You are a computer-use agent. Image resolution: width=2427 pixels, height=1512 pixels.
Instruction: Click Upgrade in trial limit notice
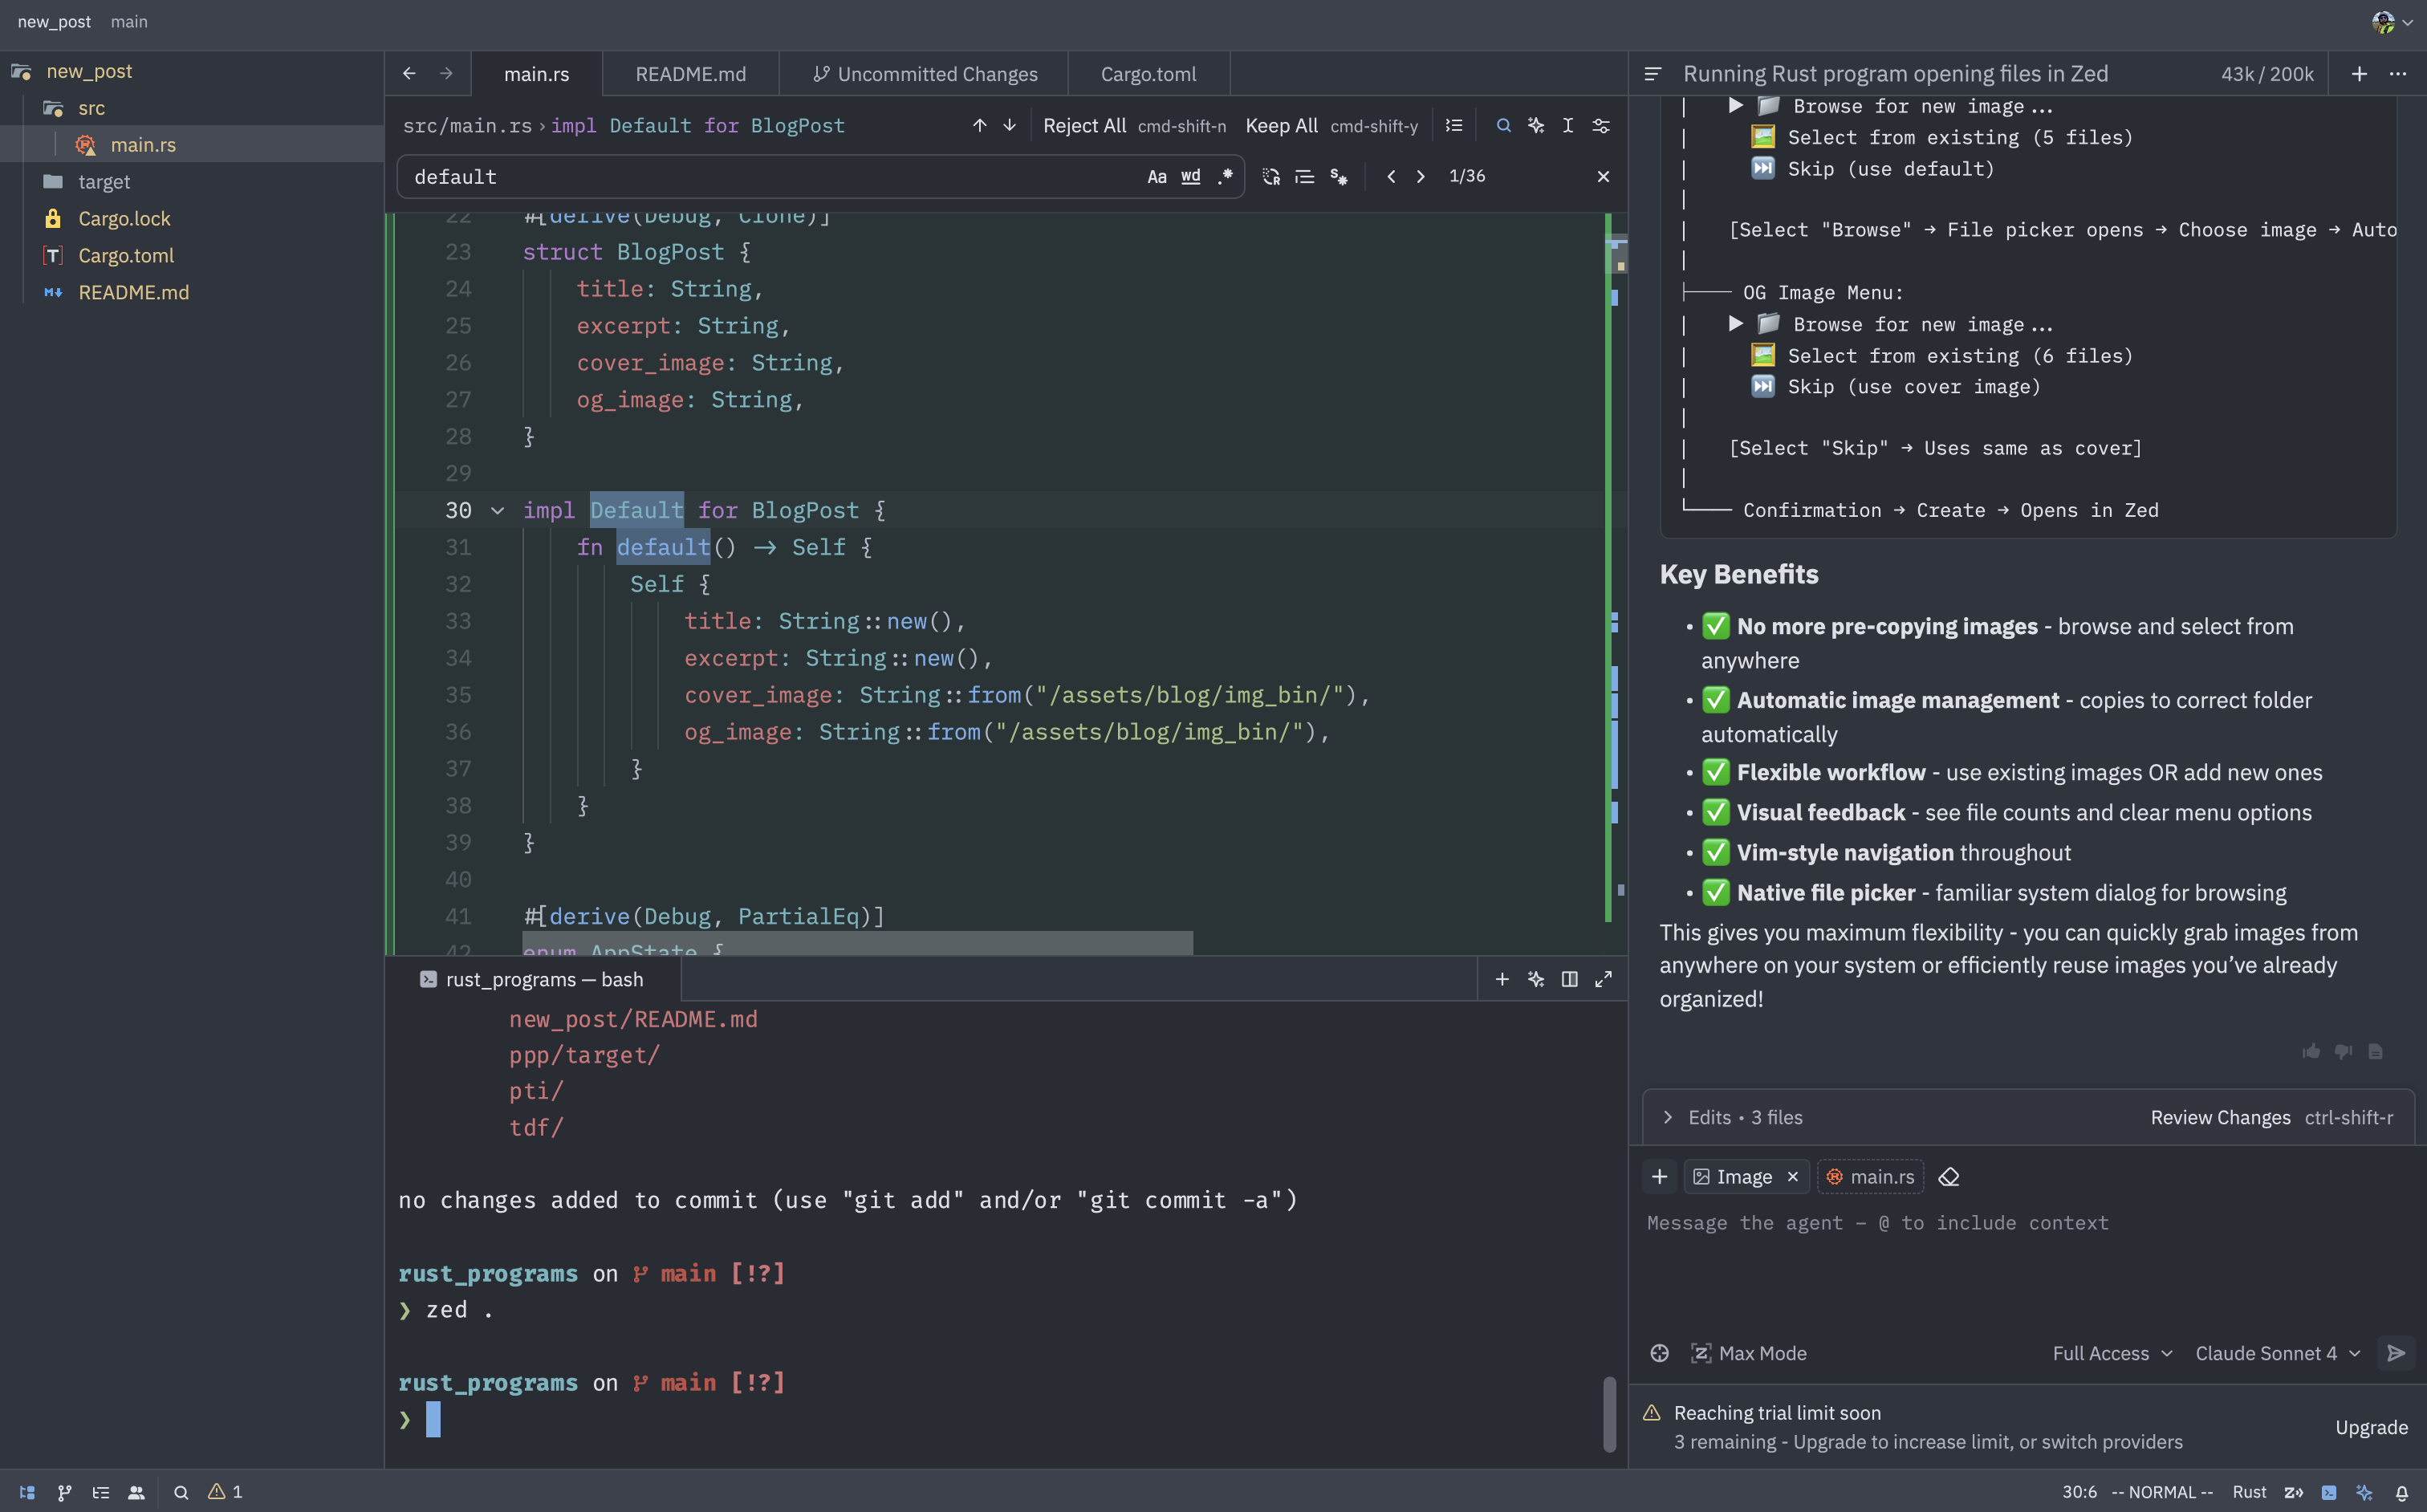[2371, 1427]
